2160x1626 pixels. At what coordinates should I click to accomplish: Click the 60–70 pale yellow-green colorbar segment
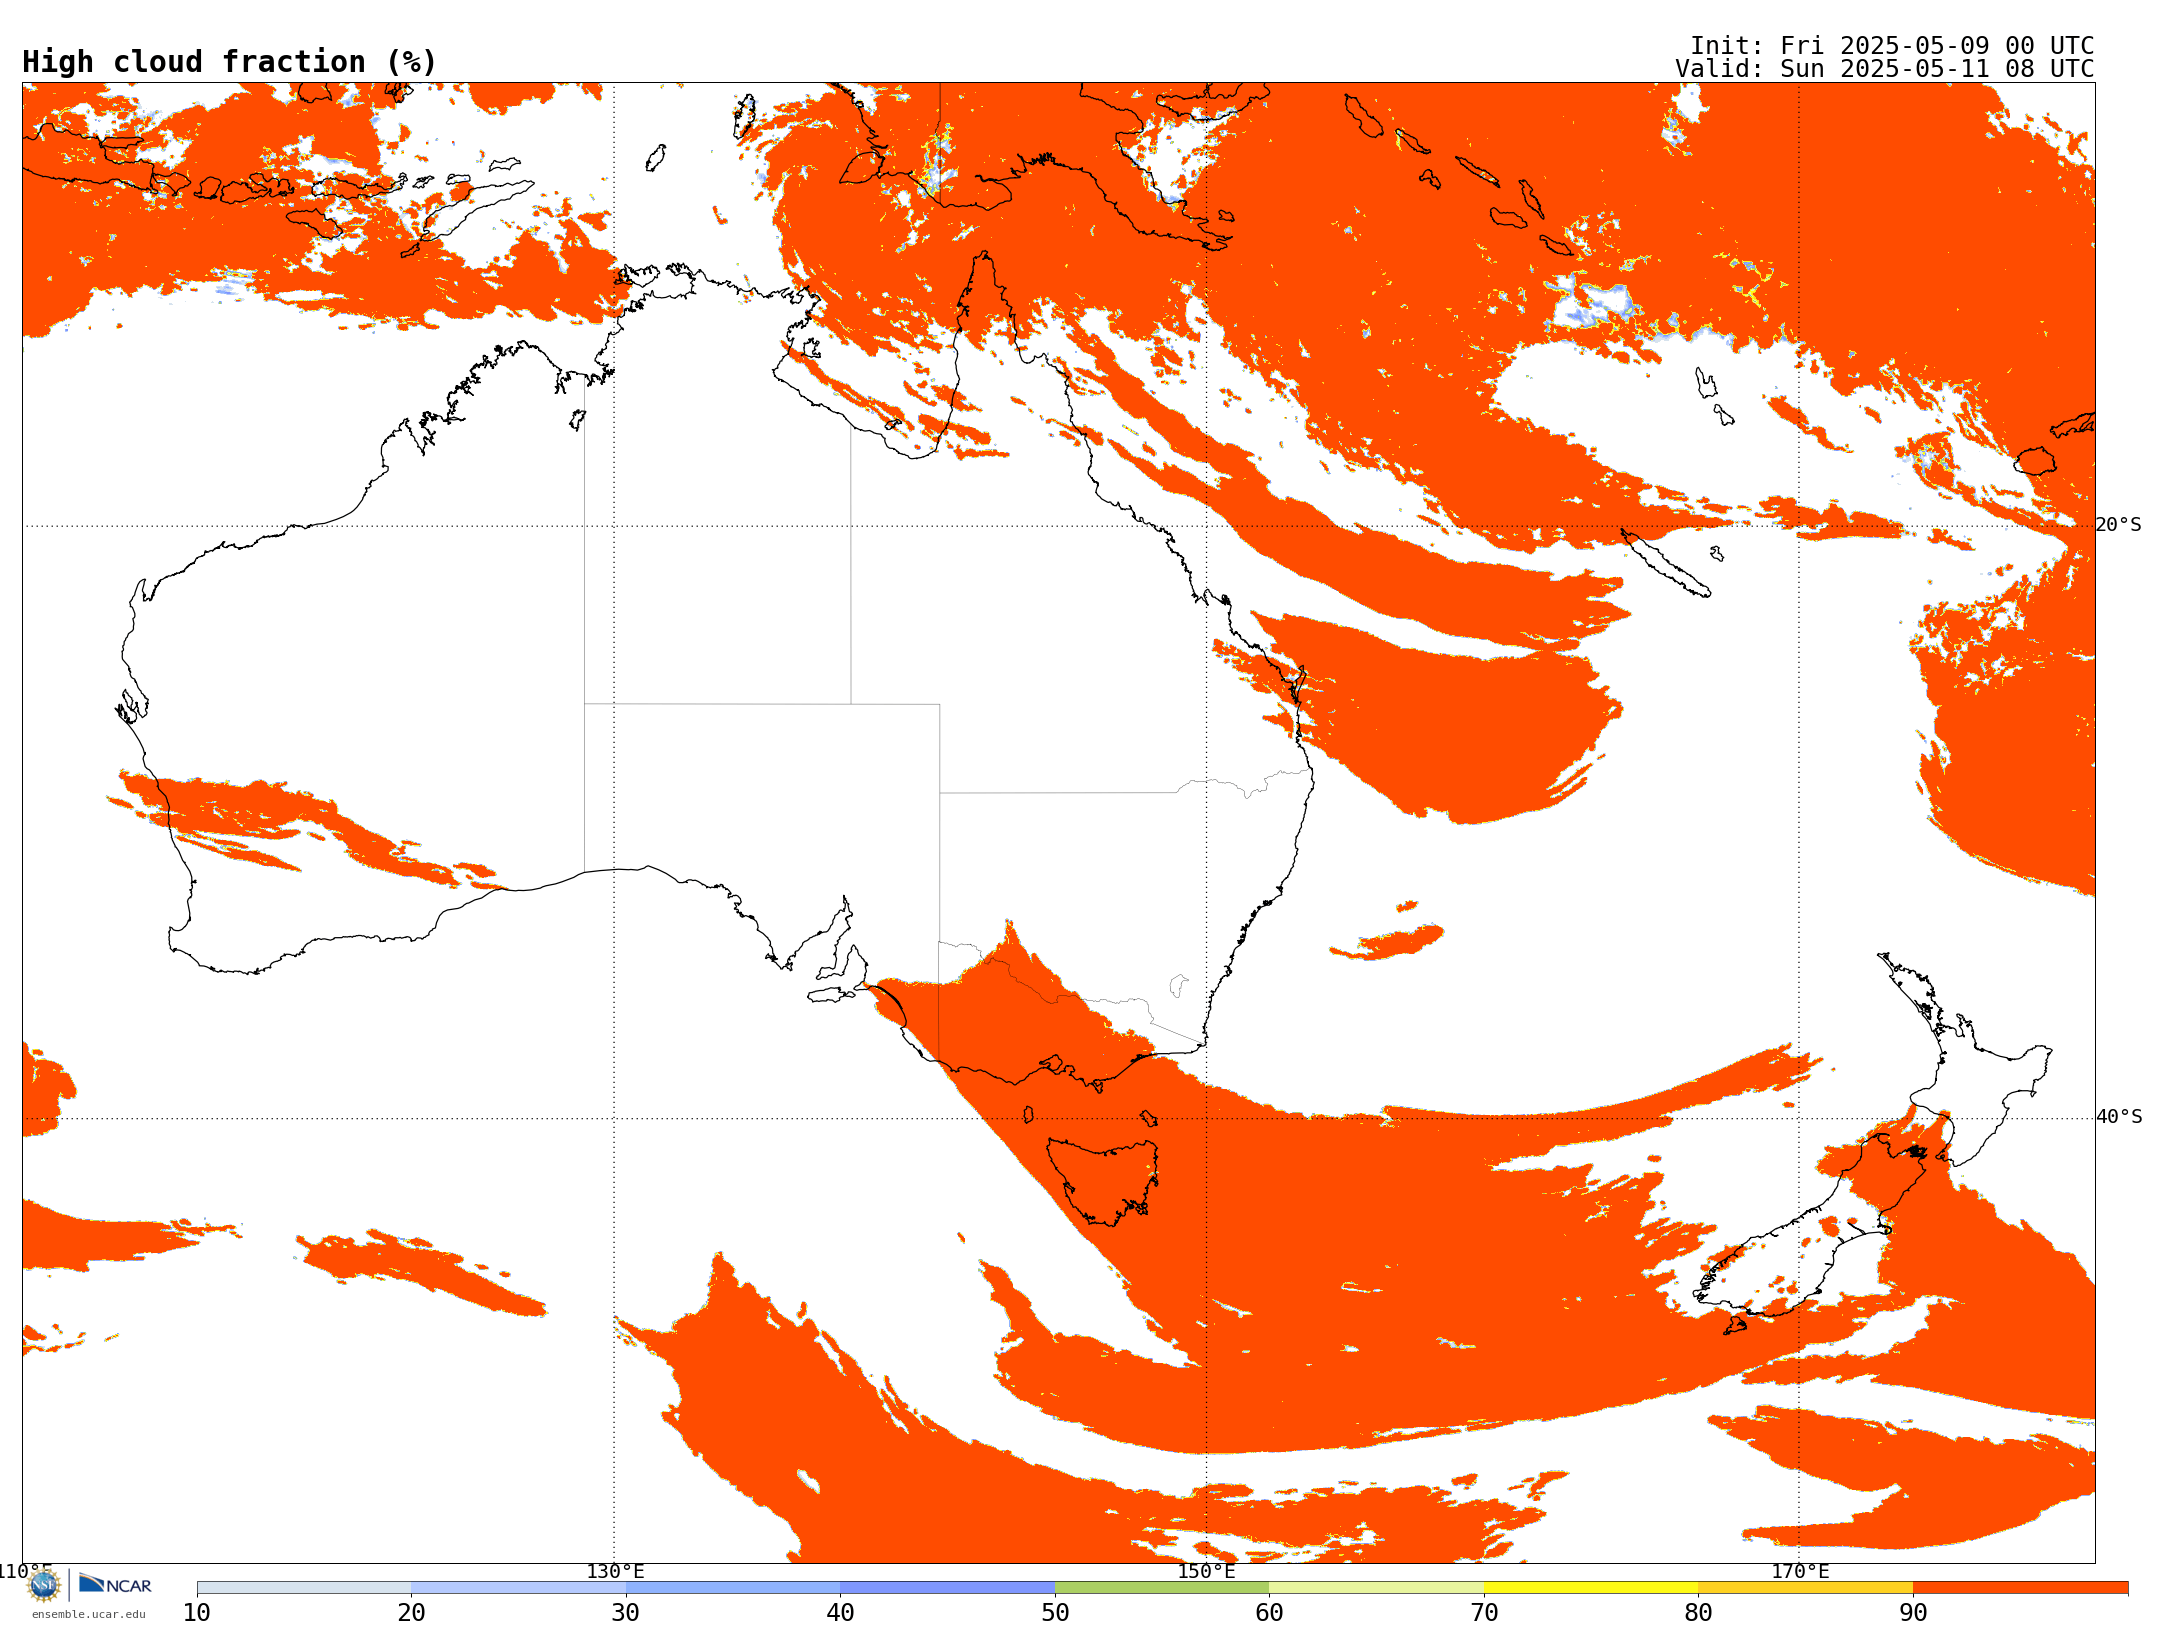[x=1376, y=1588]
